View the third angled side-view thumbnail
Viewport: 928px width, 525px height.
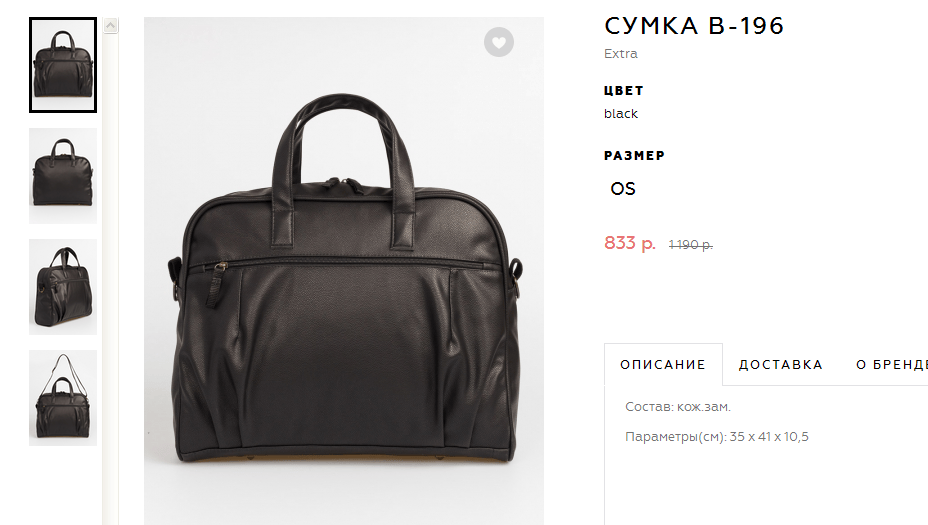pyautogui.click(x=63, y=287)
